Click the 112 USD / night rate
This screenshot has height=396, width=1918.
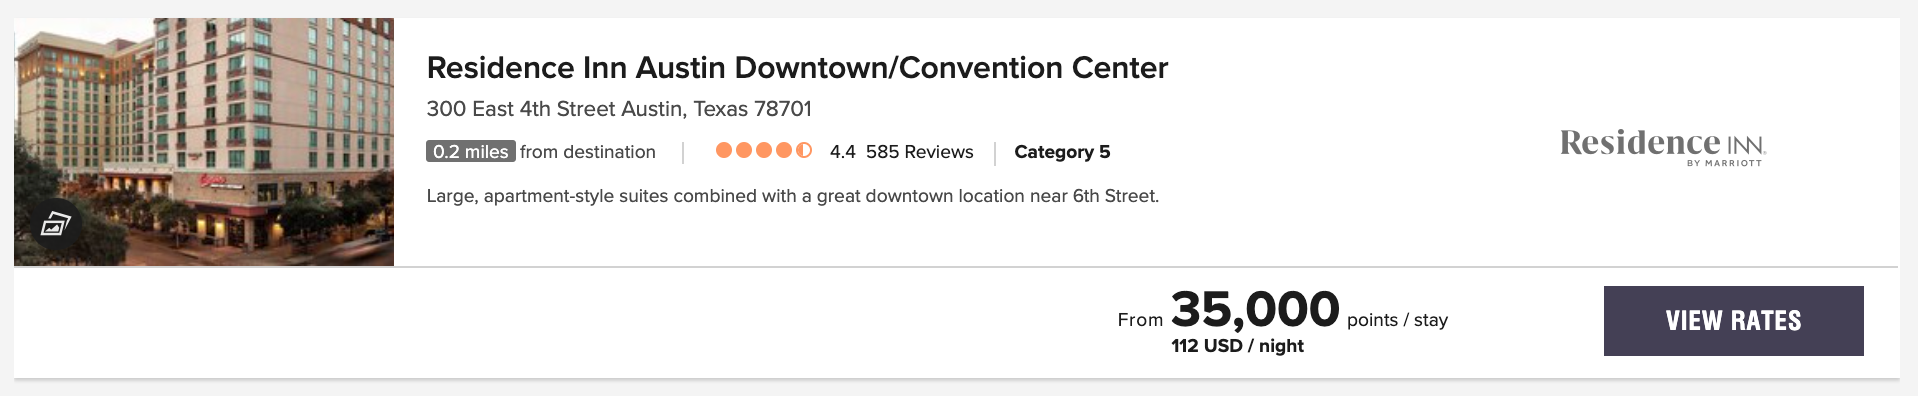pyautogui.click(x=1238, y=346)
